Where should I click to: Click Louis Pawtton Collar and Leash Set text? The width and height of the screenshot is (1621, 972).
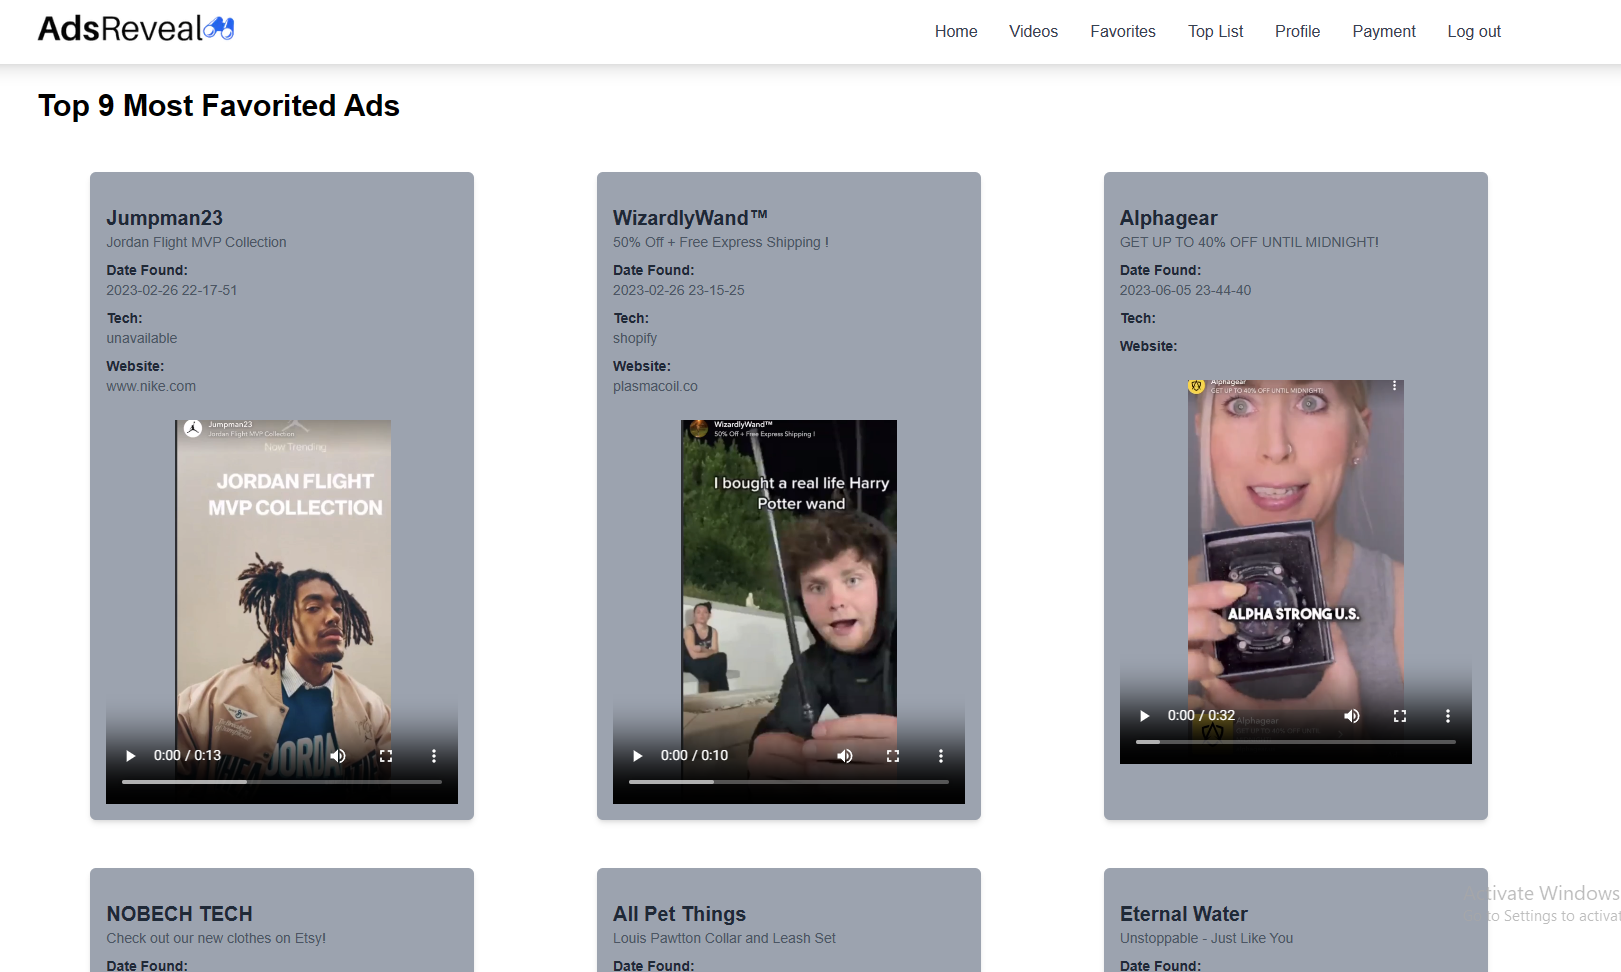pos(724,938)
